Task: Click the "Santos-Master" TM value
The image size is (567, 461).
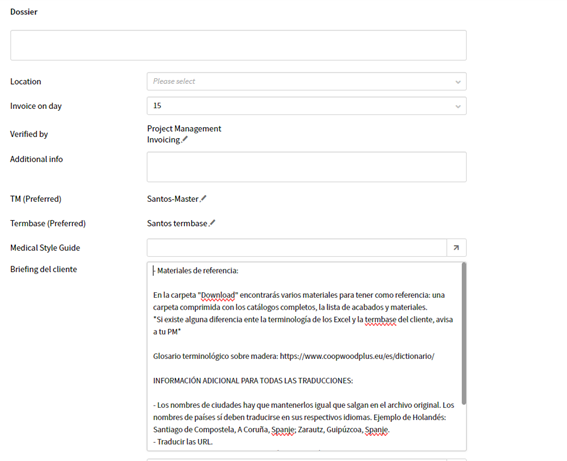Action: point(173,199)
